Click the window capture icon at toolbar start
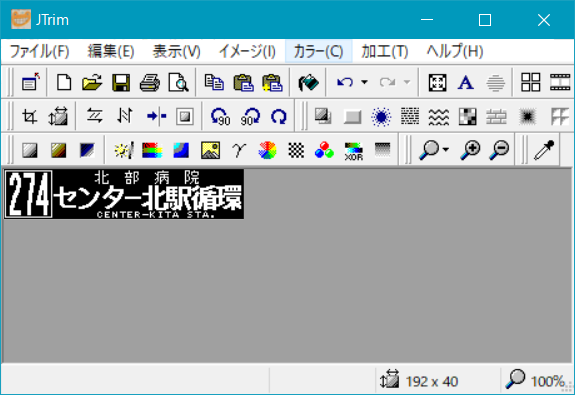The width and height of the screenshot is (575, 395). [x=30, y=82]
